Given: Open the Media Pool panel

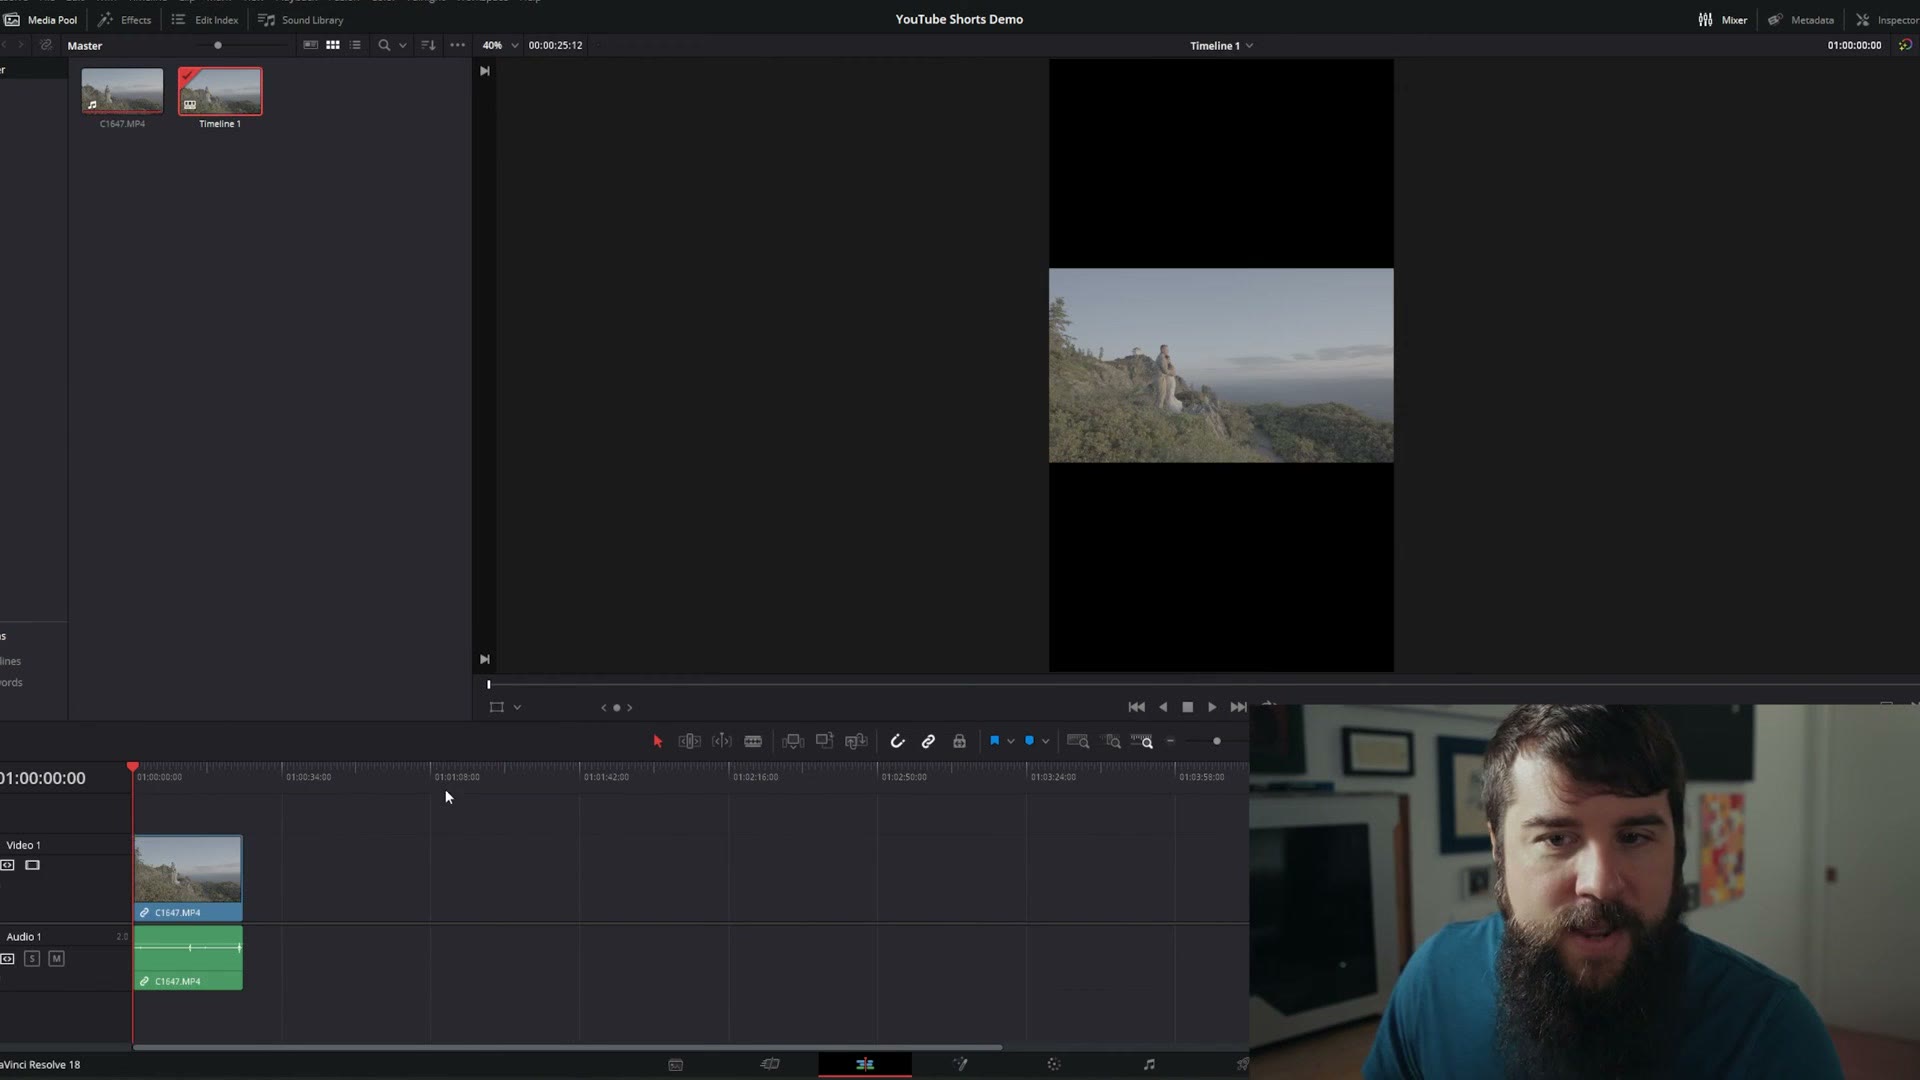Looking at the screenshot, I should [40, 20].
